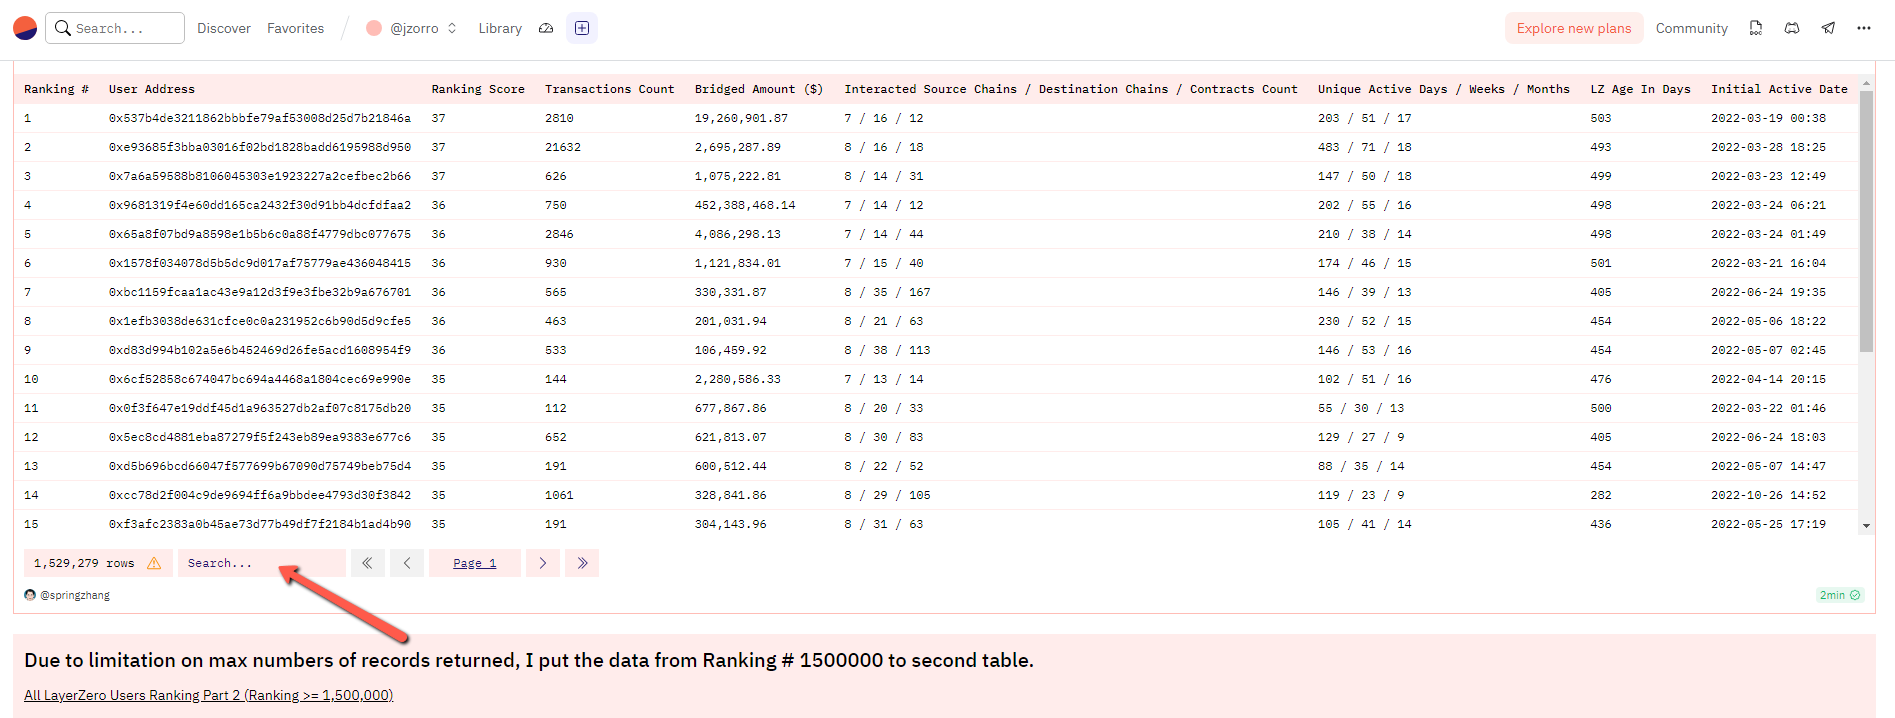This screenshot has width=1895, height=718.
Task: Select address 0xf3afc2383a0b45ae73d77b49df7f2184b1ad4b90
Action: (x=260, y=524)
